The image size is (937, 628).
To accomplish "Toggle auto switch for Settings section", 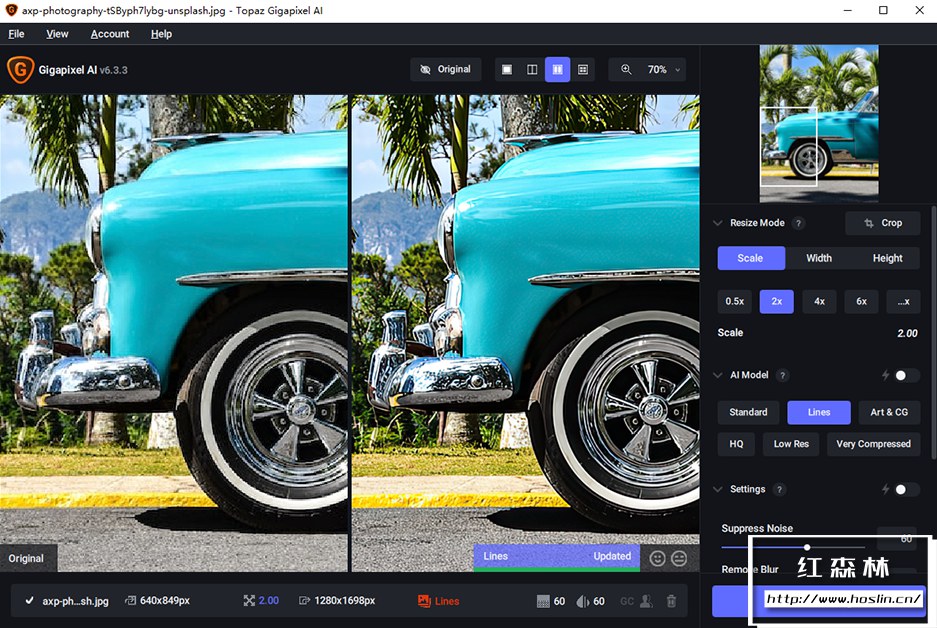I will pyautogui.click(x=906, y=489).
